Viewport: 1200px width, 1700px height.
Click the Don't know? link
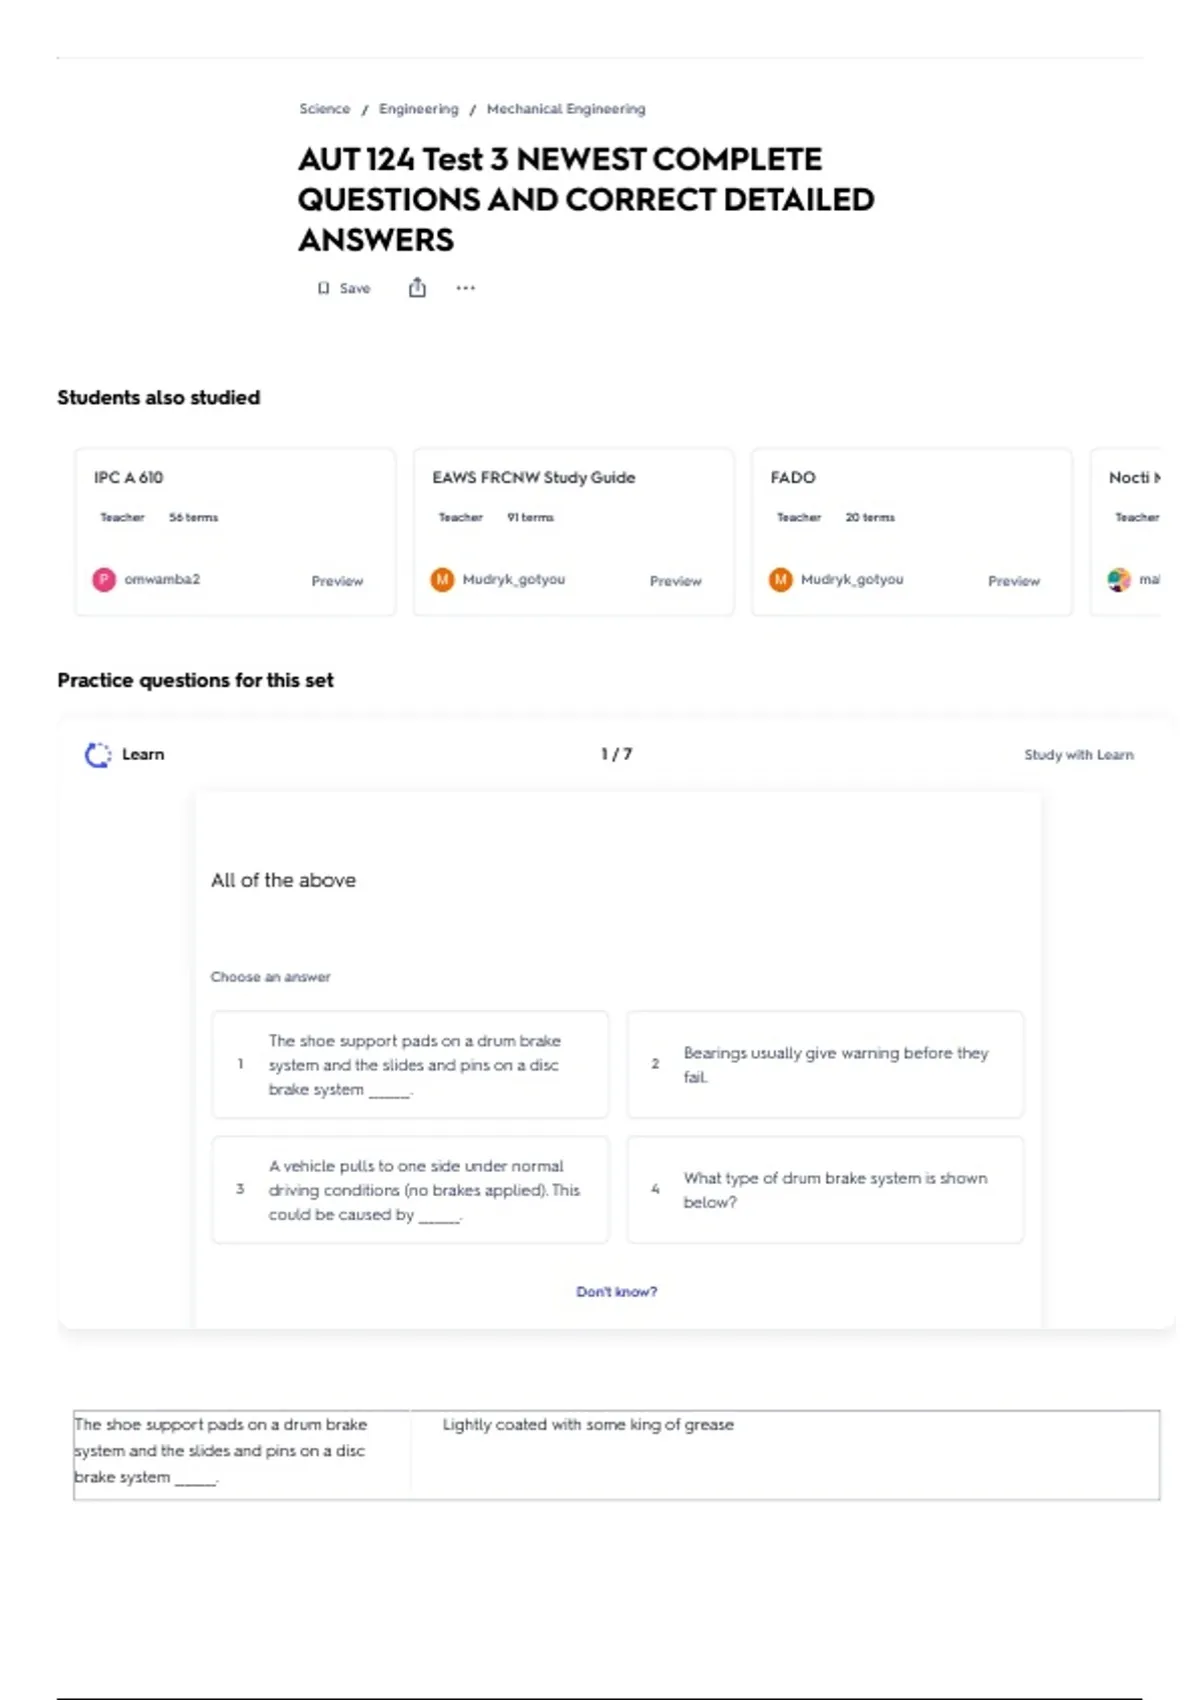617,1292
